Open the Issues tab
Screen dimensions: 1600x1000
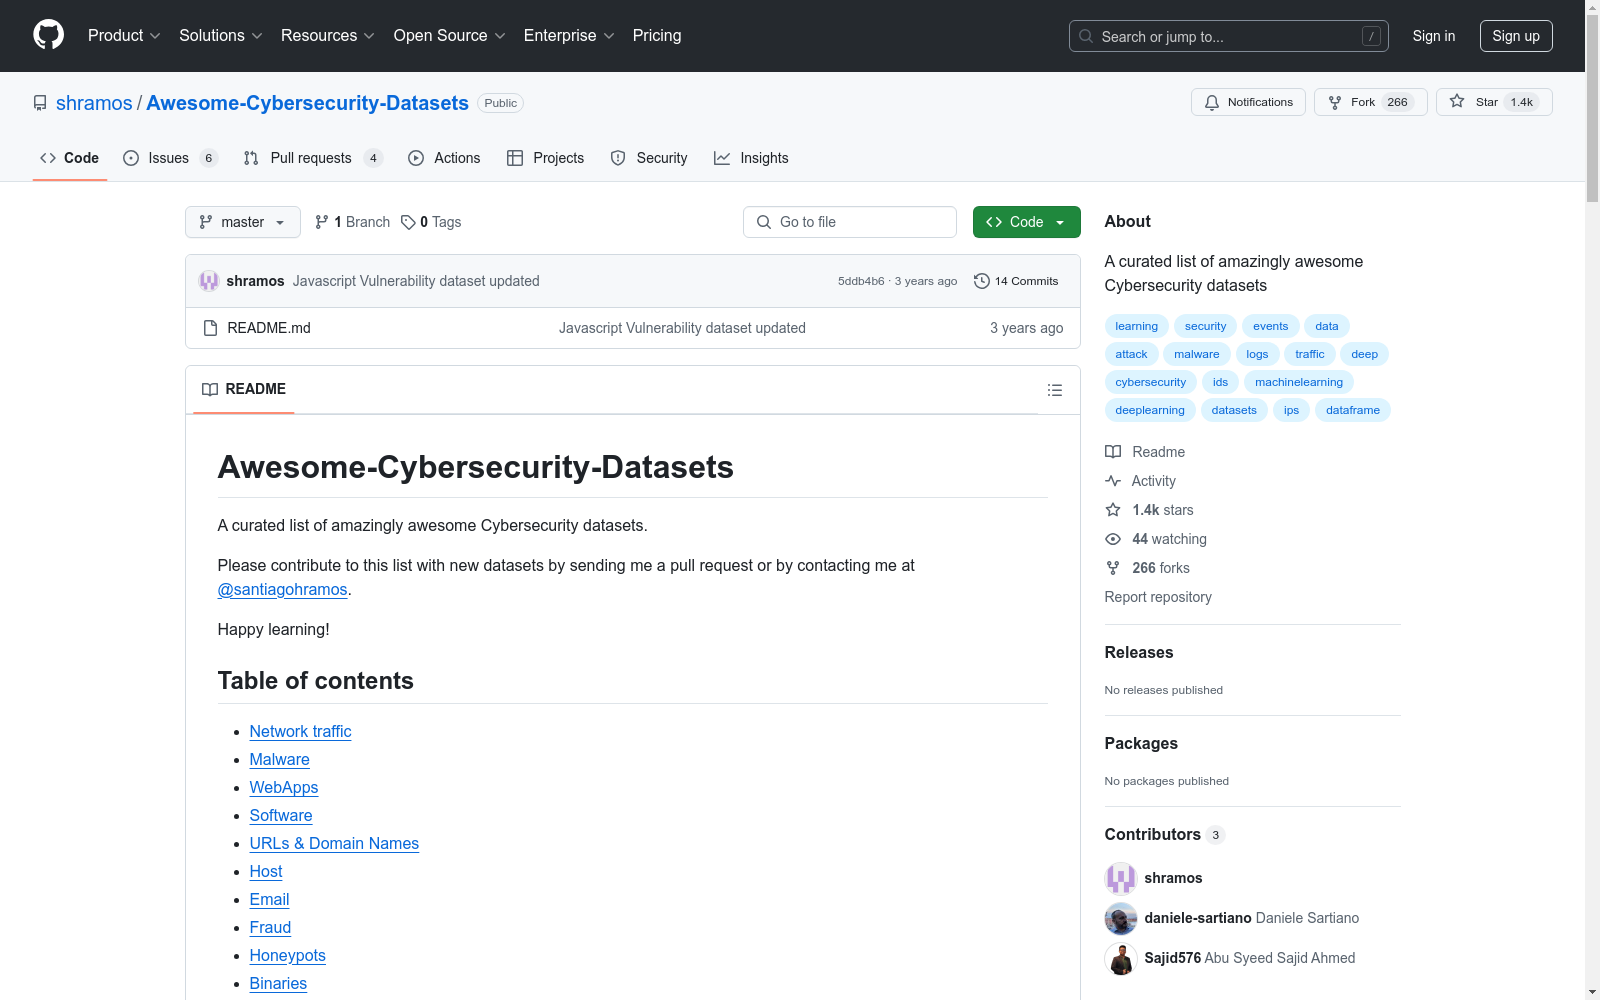coord(170,158)
